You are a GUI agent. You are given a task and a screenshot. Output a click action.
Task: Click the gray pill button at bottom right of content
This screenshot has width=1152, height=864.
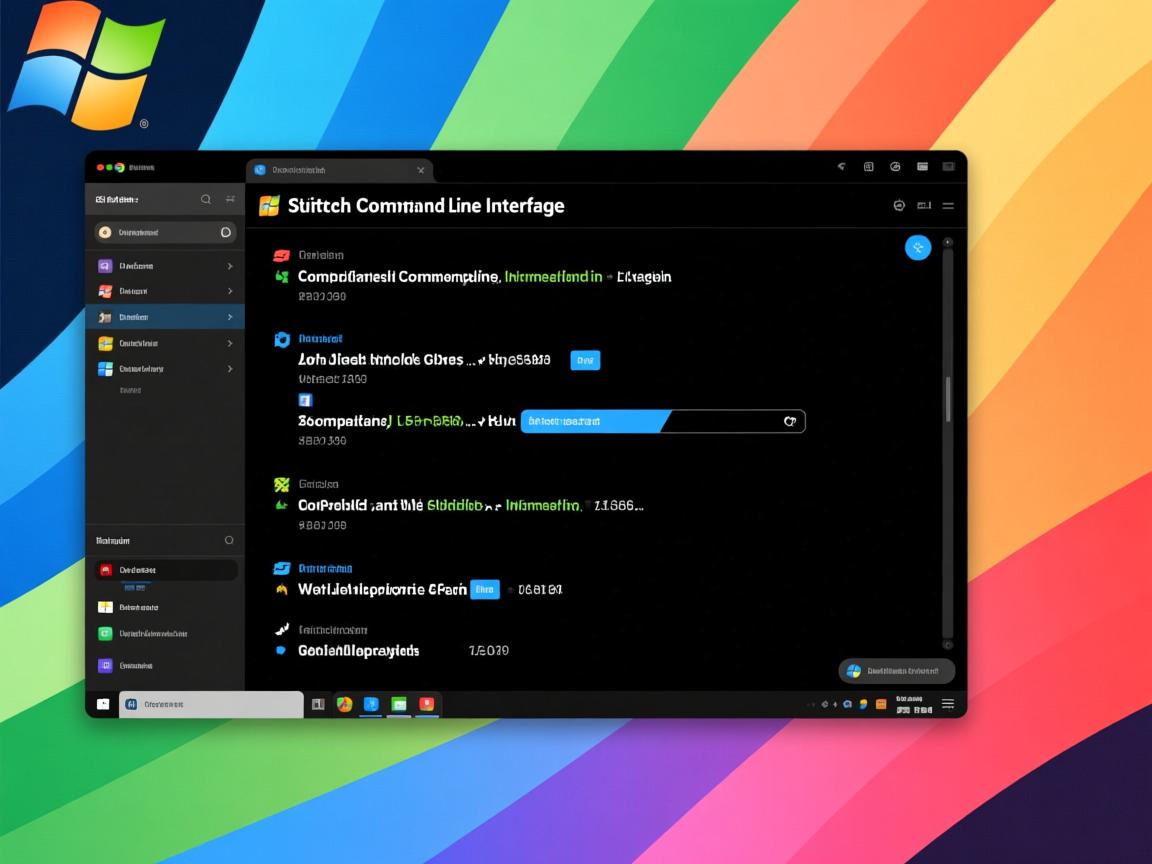[x=896, y=671]
